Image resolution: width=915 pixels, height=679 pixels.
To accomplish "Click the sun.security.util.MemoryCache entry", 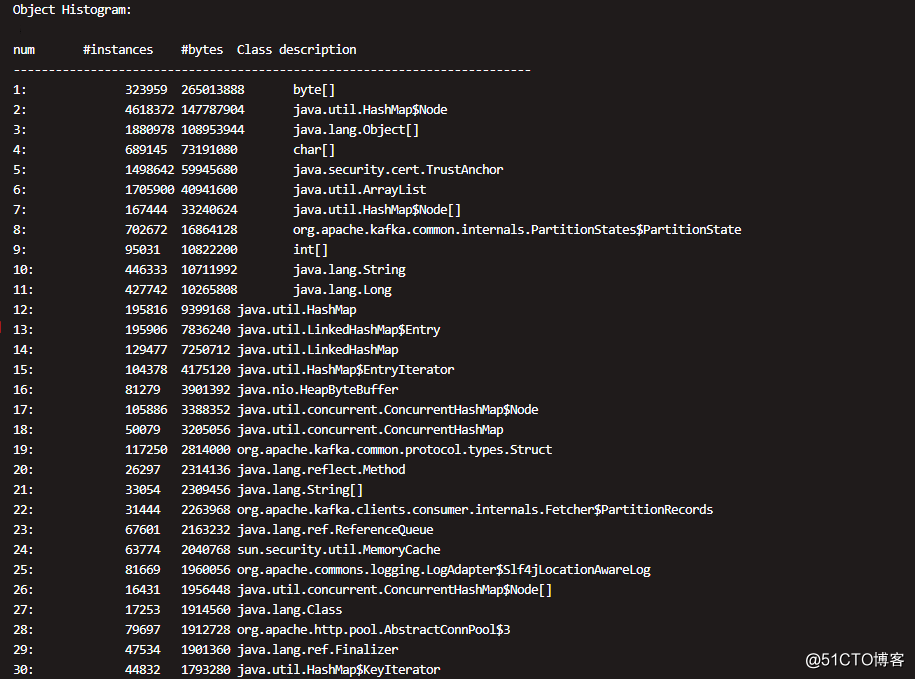I will (x=338, y=550).
